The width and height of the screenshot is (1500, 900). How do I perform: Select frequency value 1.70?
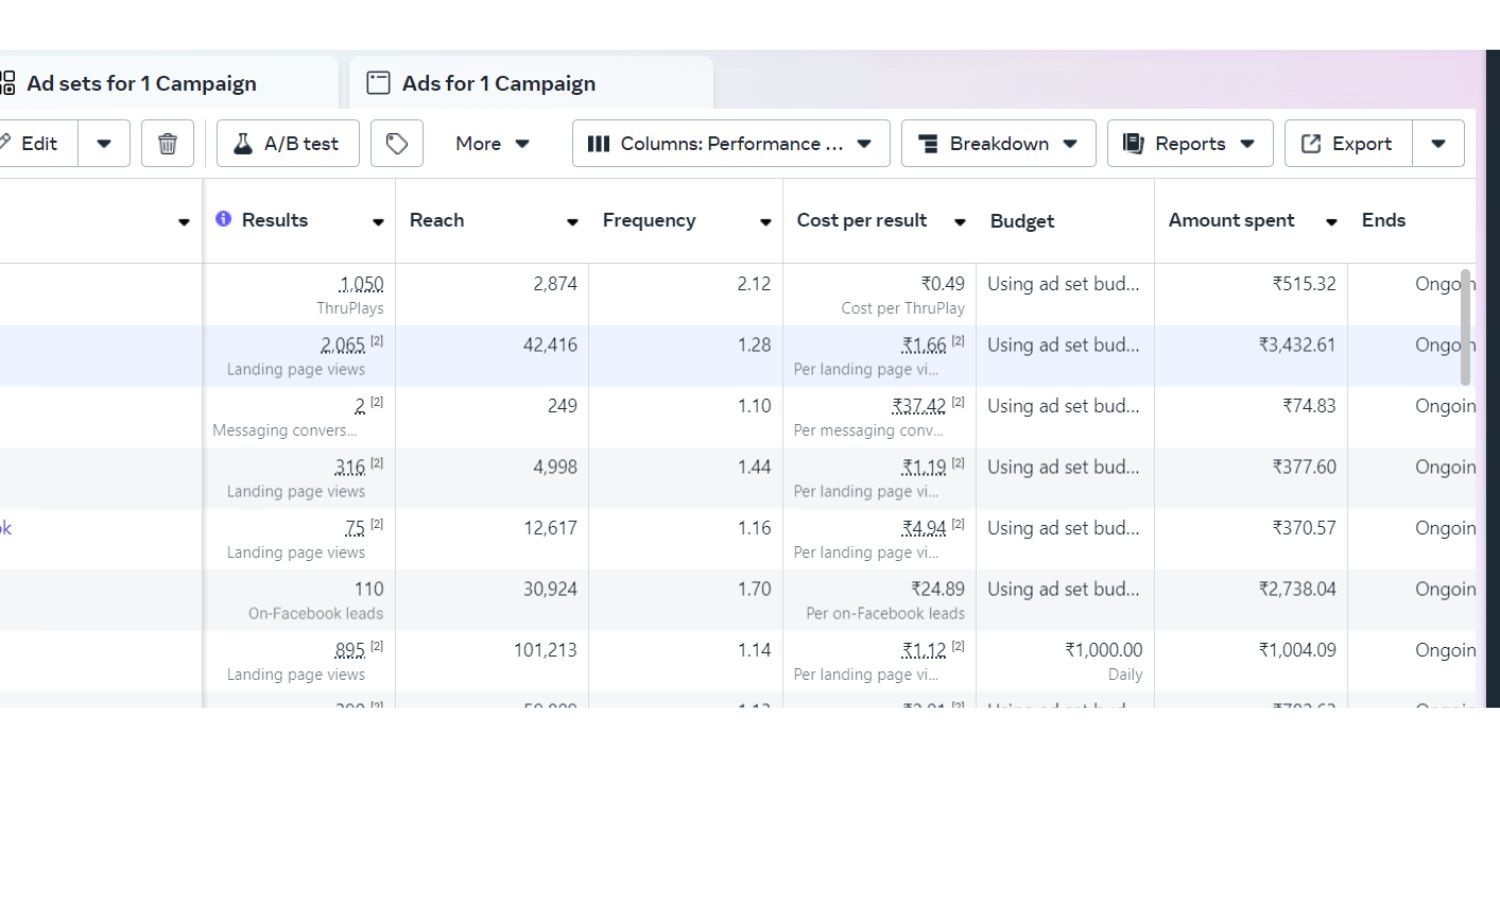[754, 589]
